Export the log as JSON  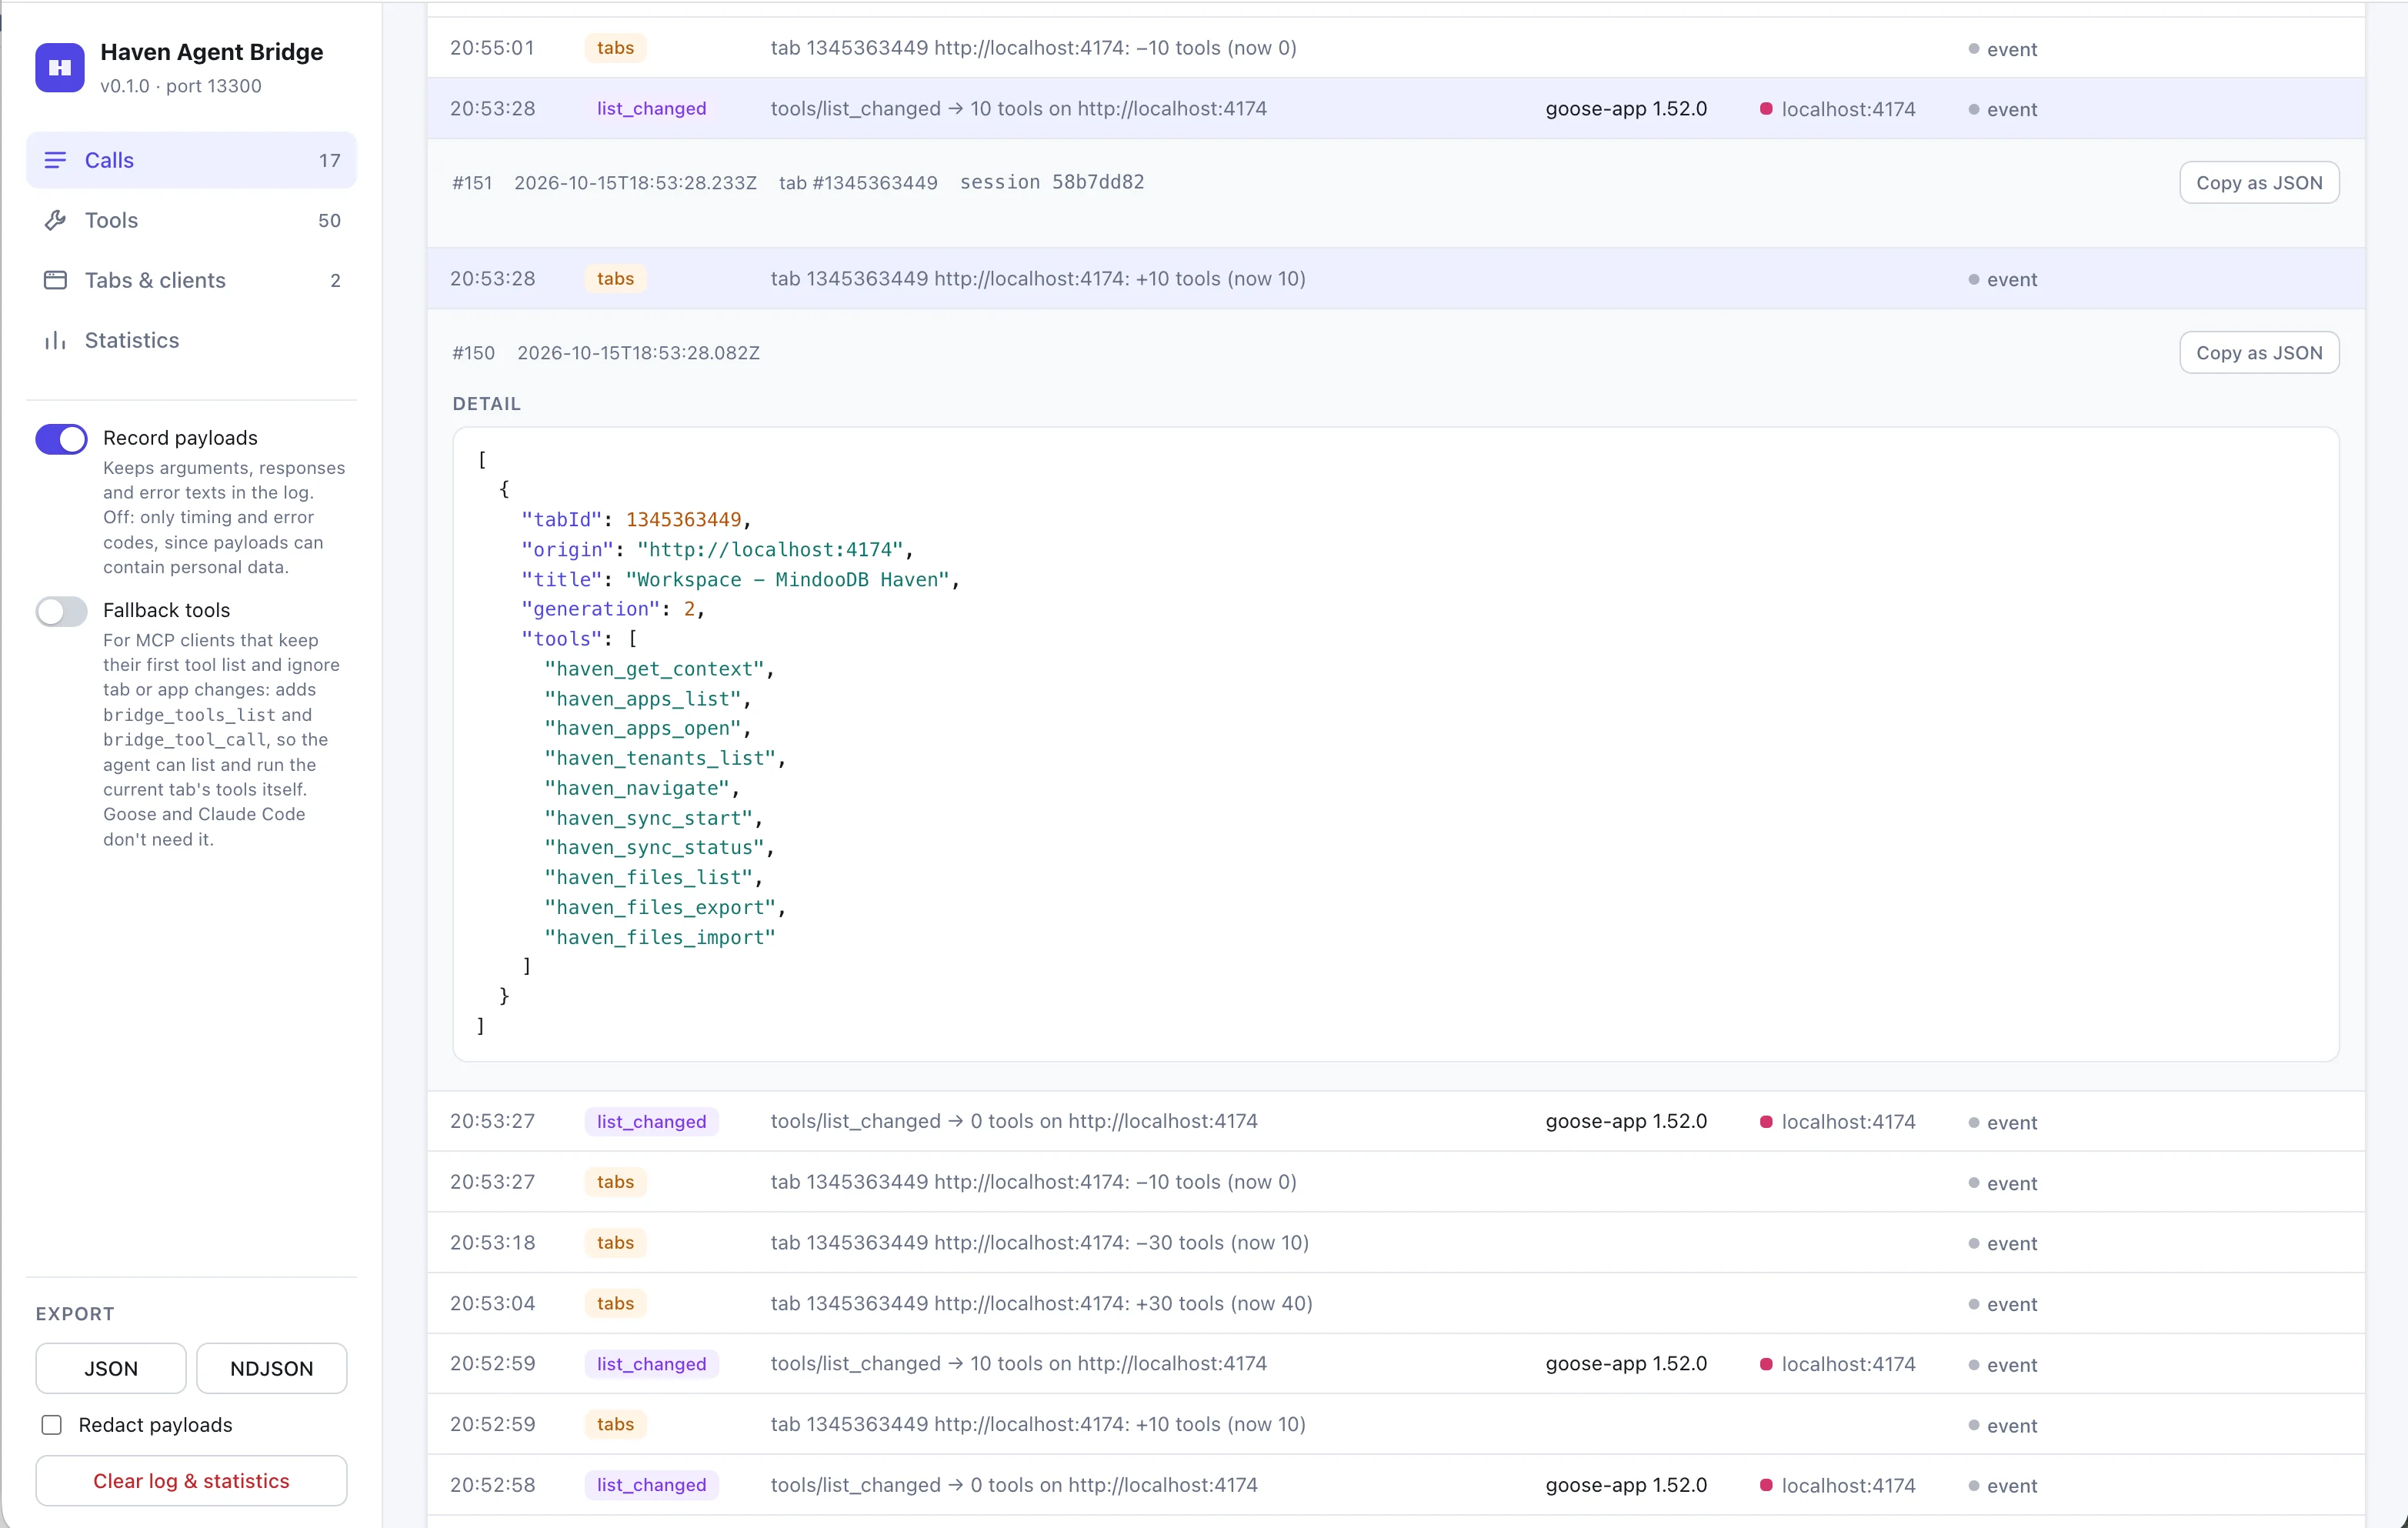tap(111, 1368)
